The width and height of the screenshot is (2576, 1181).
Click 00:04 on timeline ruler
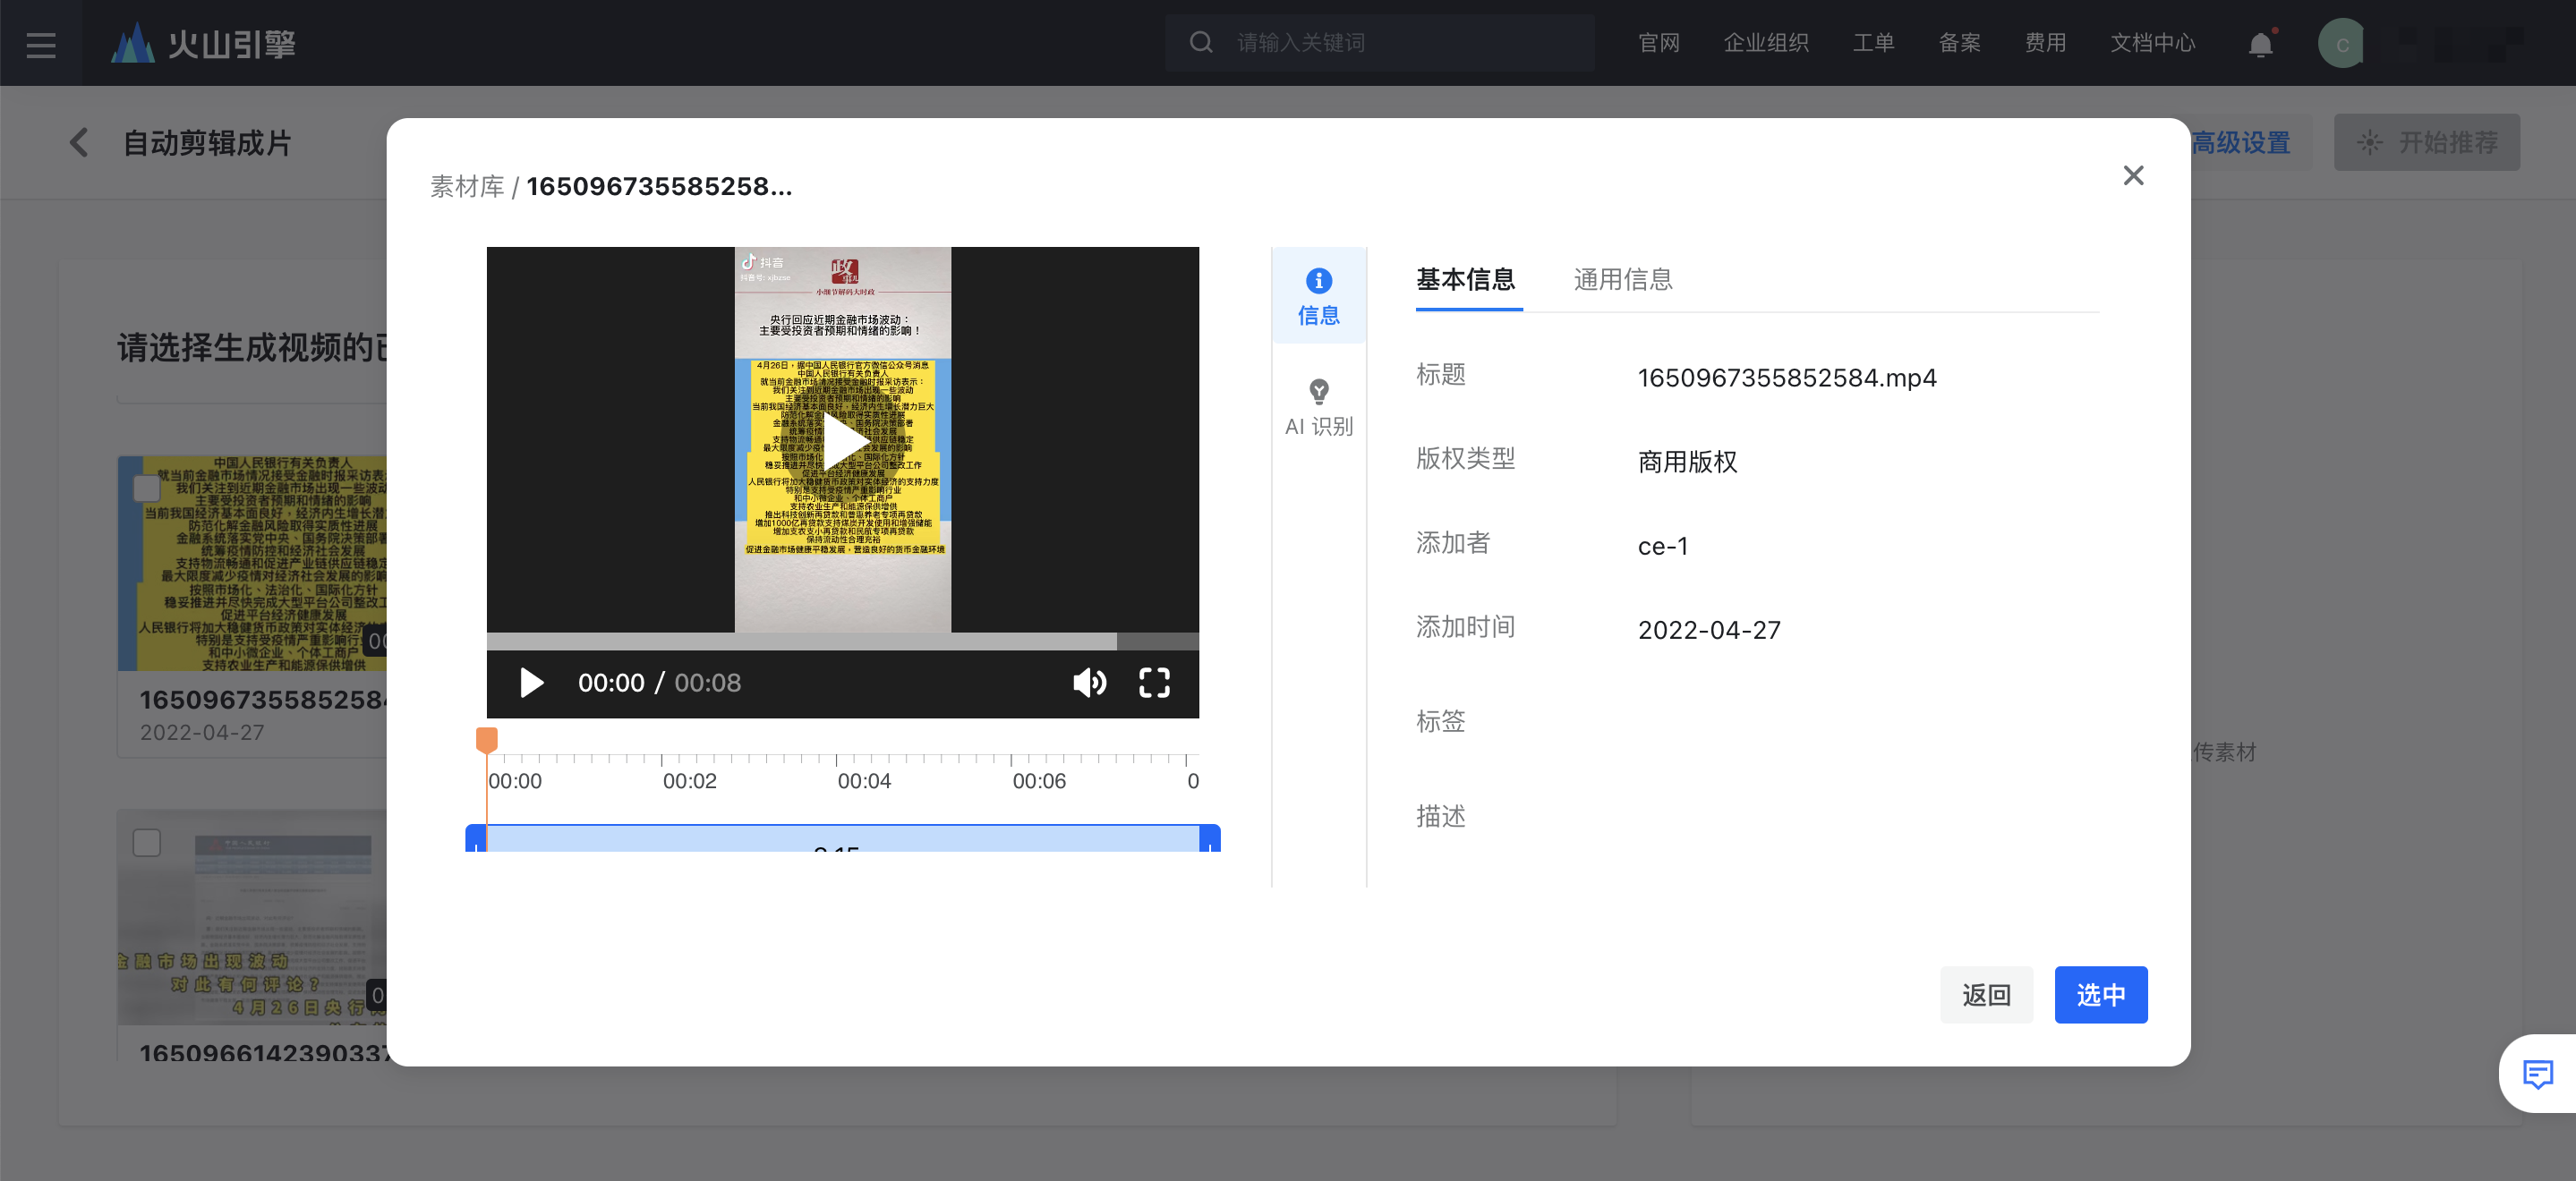coord(864,781)
